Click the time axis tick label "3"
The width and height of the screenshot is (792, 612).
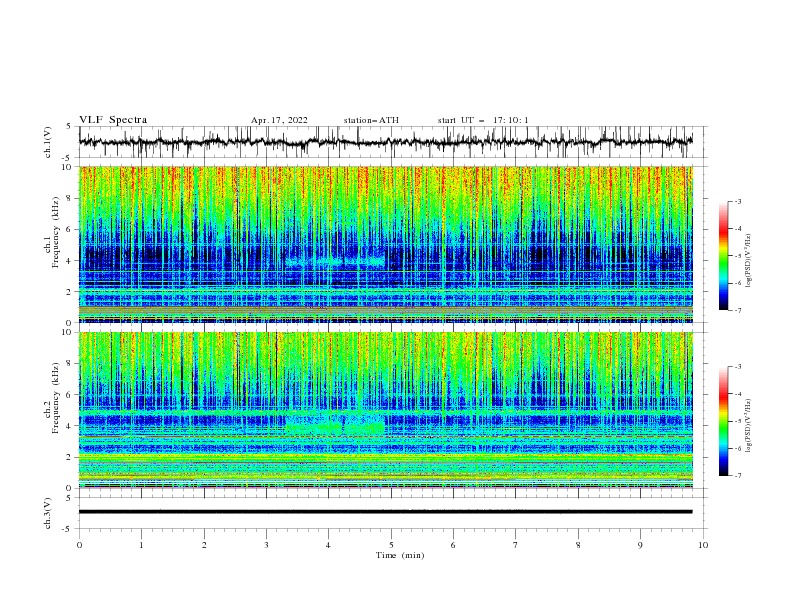click(266, 545)
